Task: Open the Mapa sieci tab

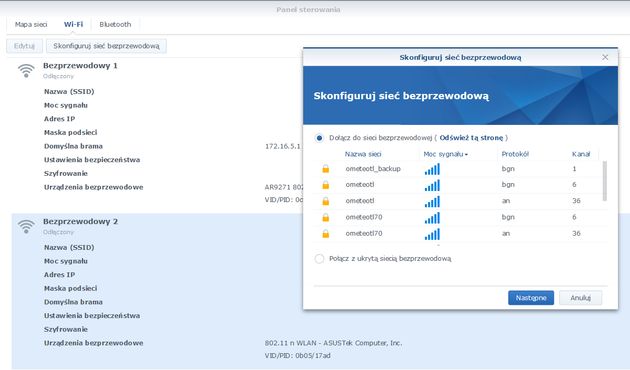Action: (x=31, y=25)
